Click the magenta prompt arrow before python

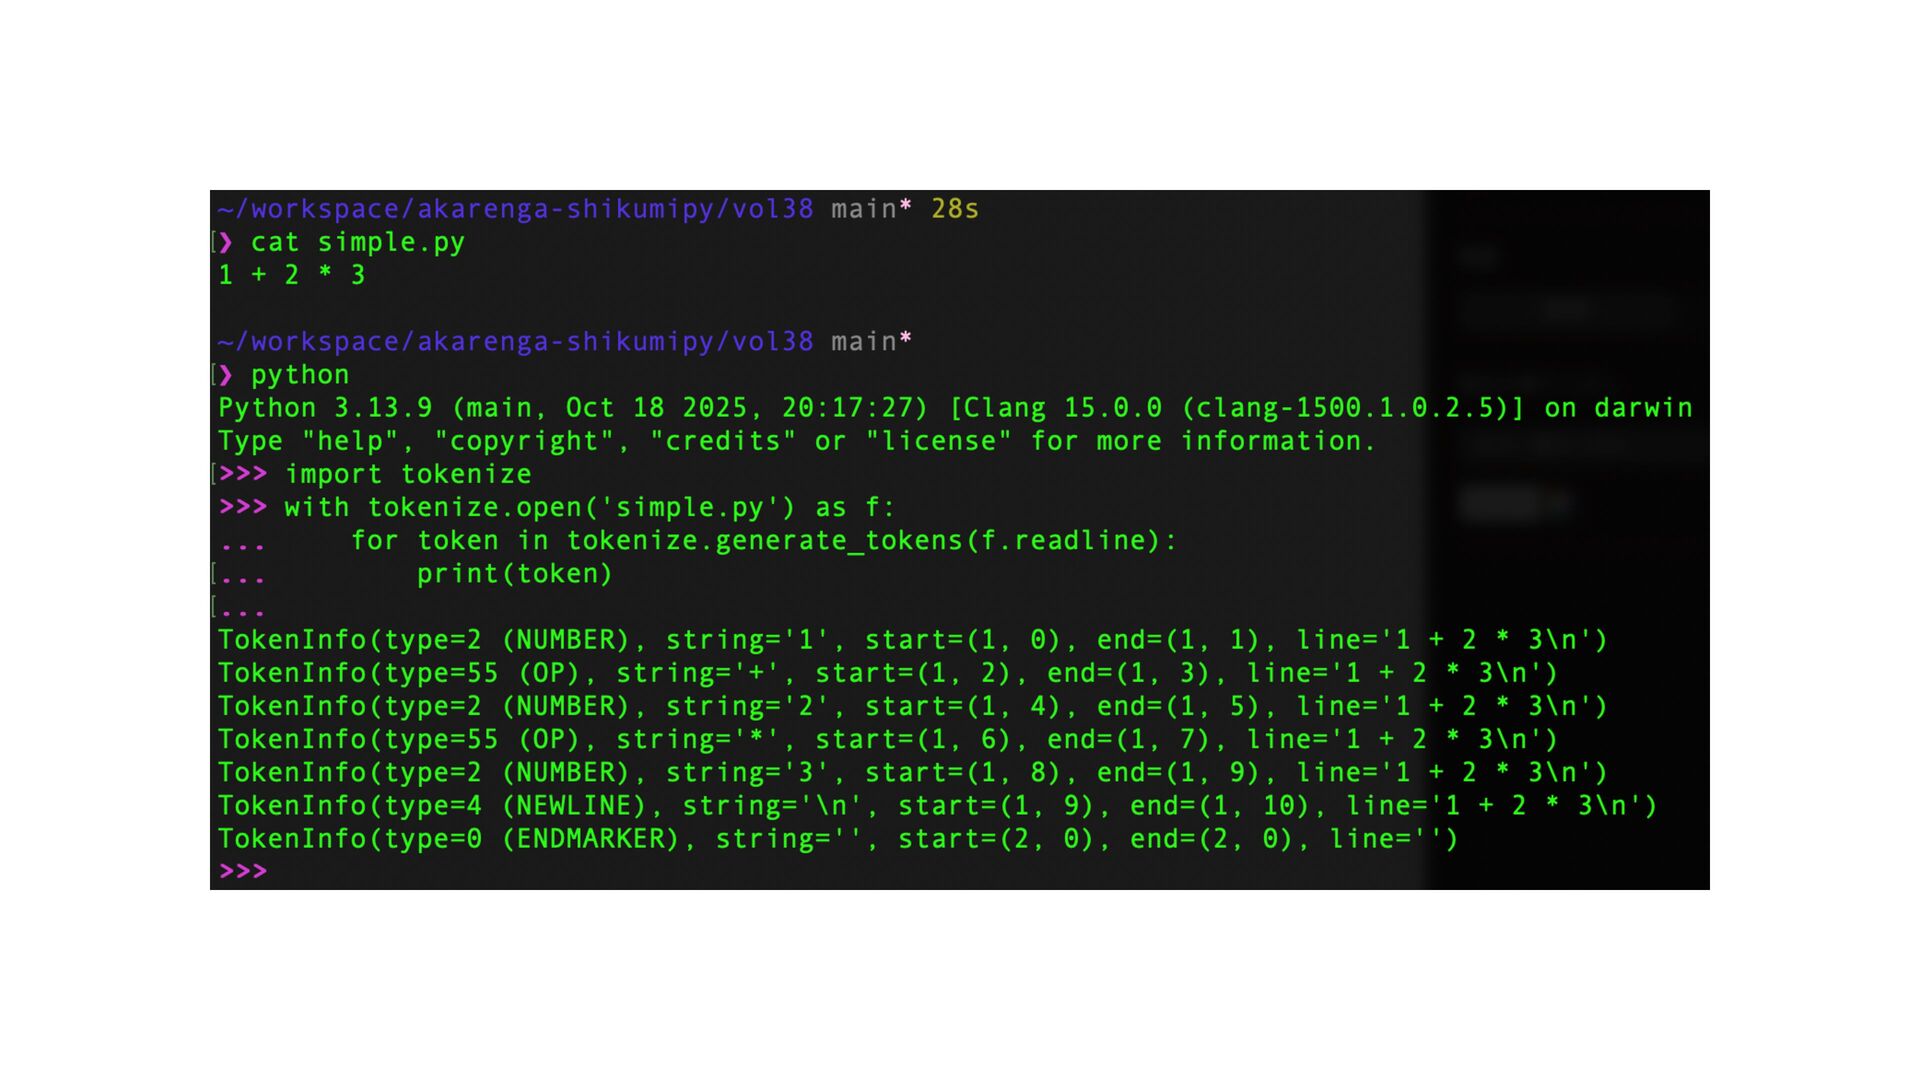click(226, 375)
